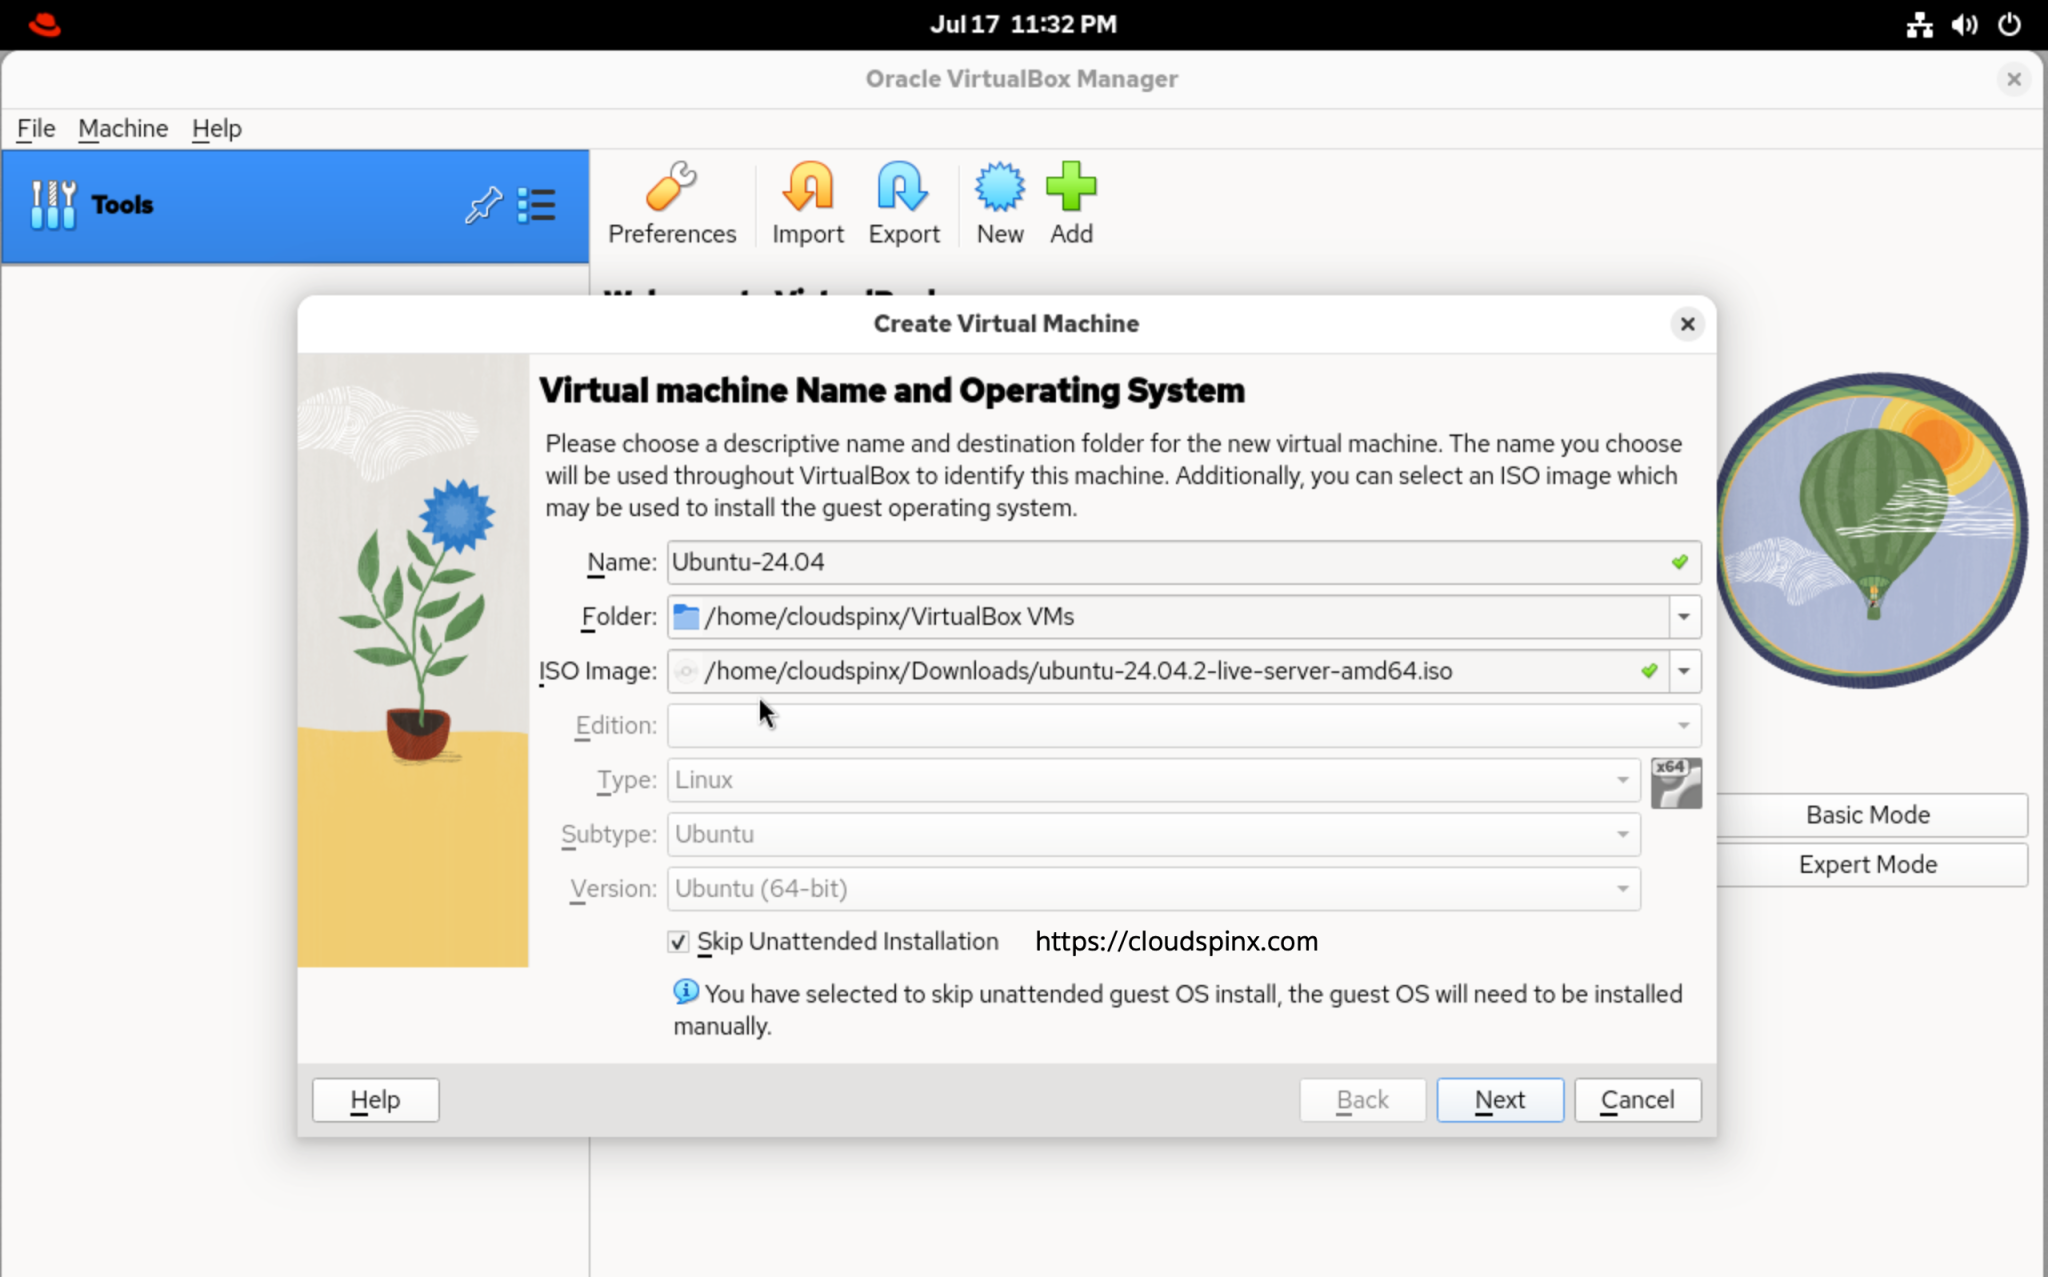Adjust system volume from the top bar
This screenshot has height=1277, width=2048.
(1963, 25)
